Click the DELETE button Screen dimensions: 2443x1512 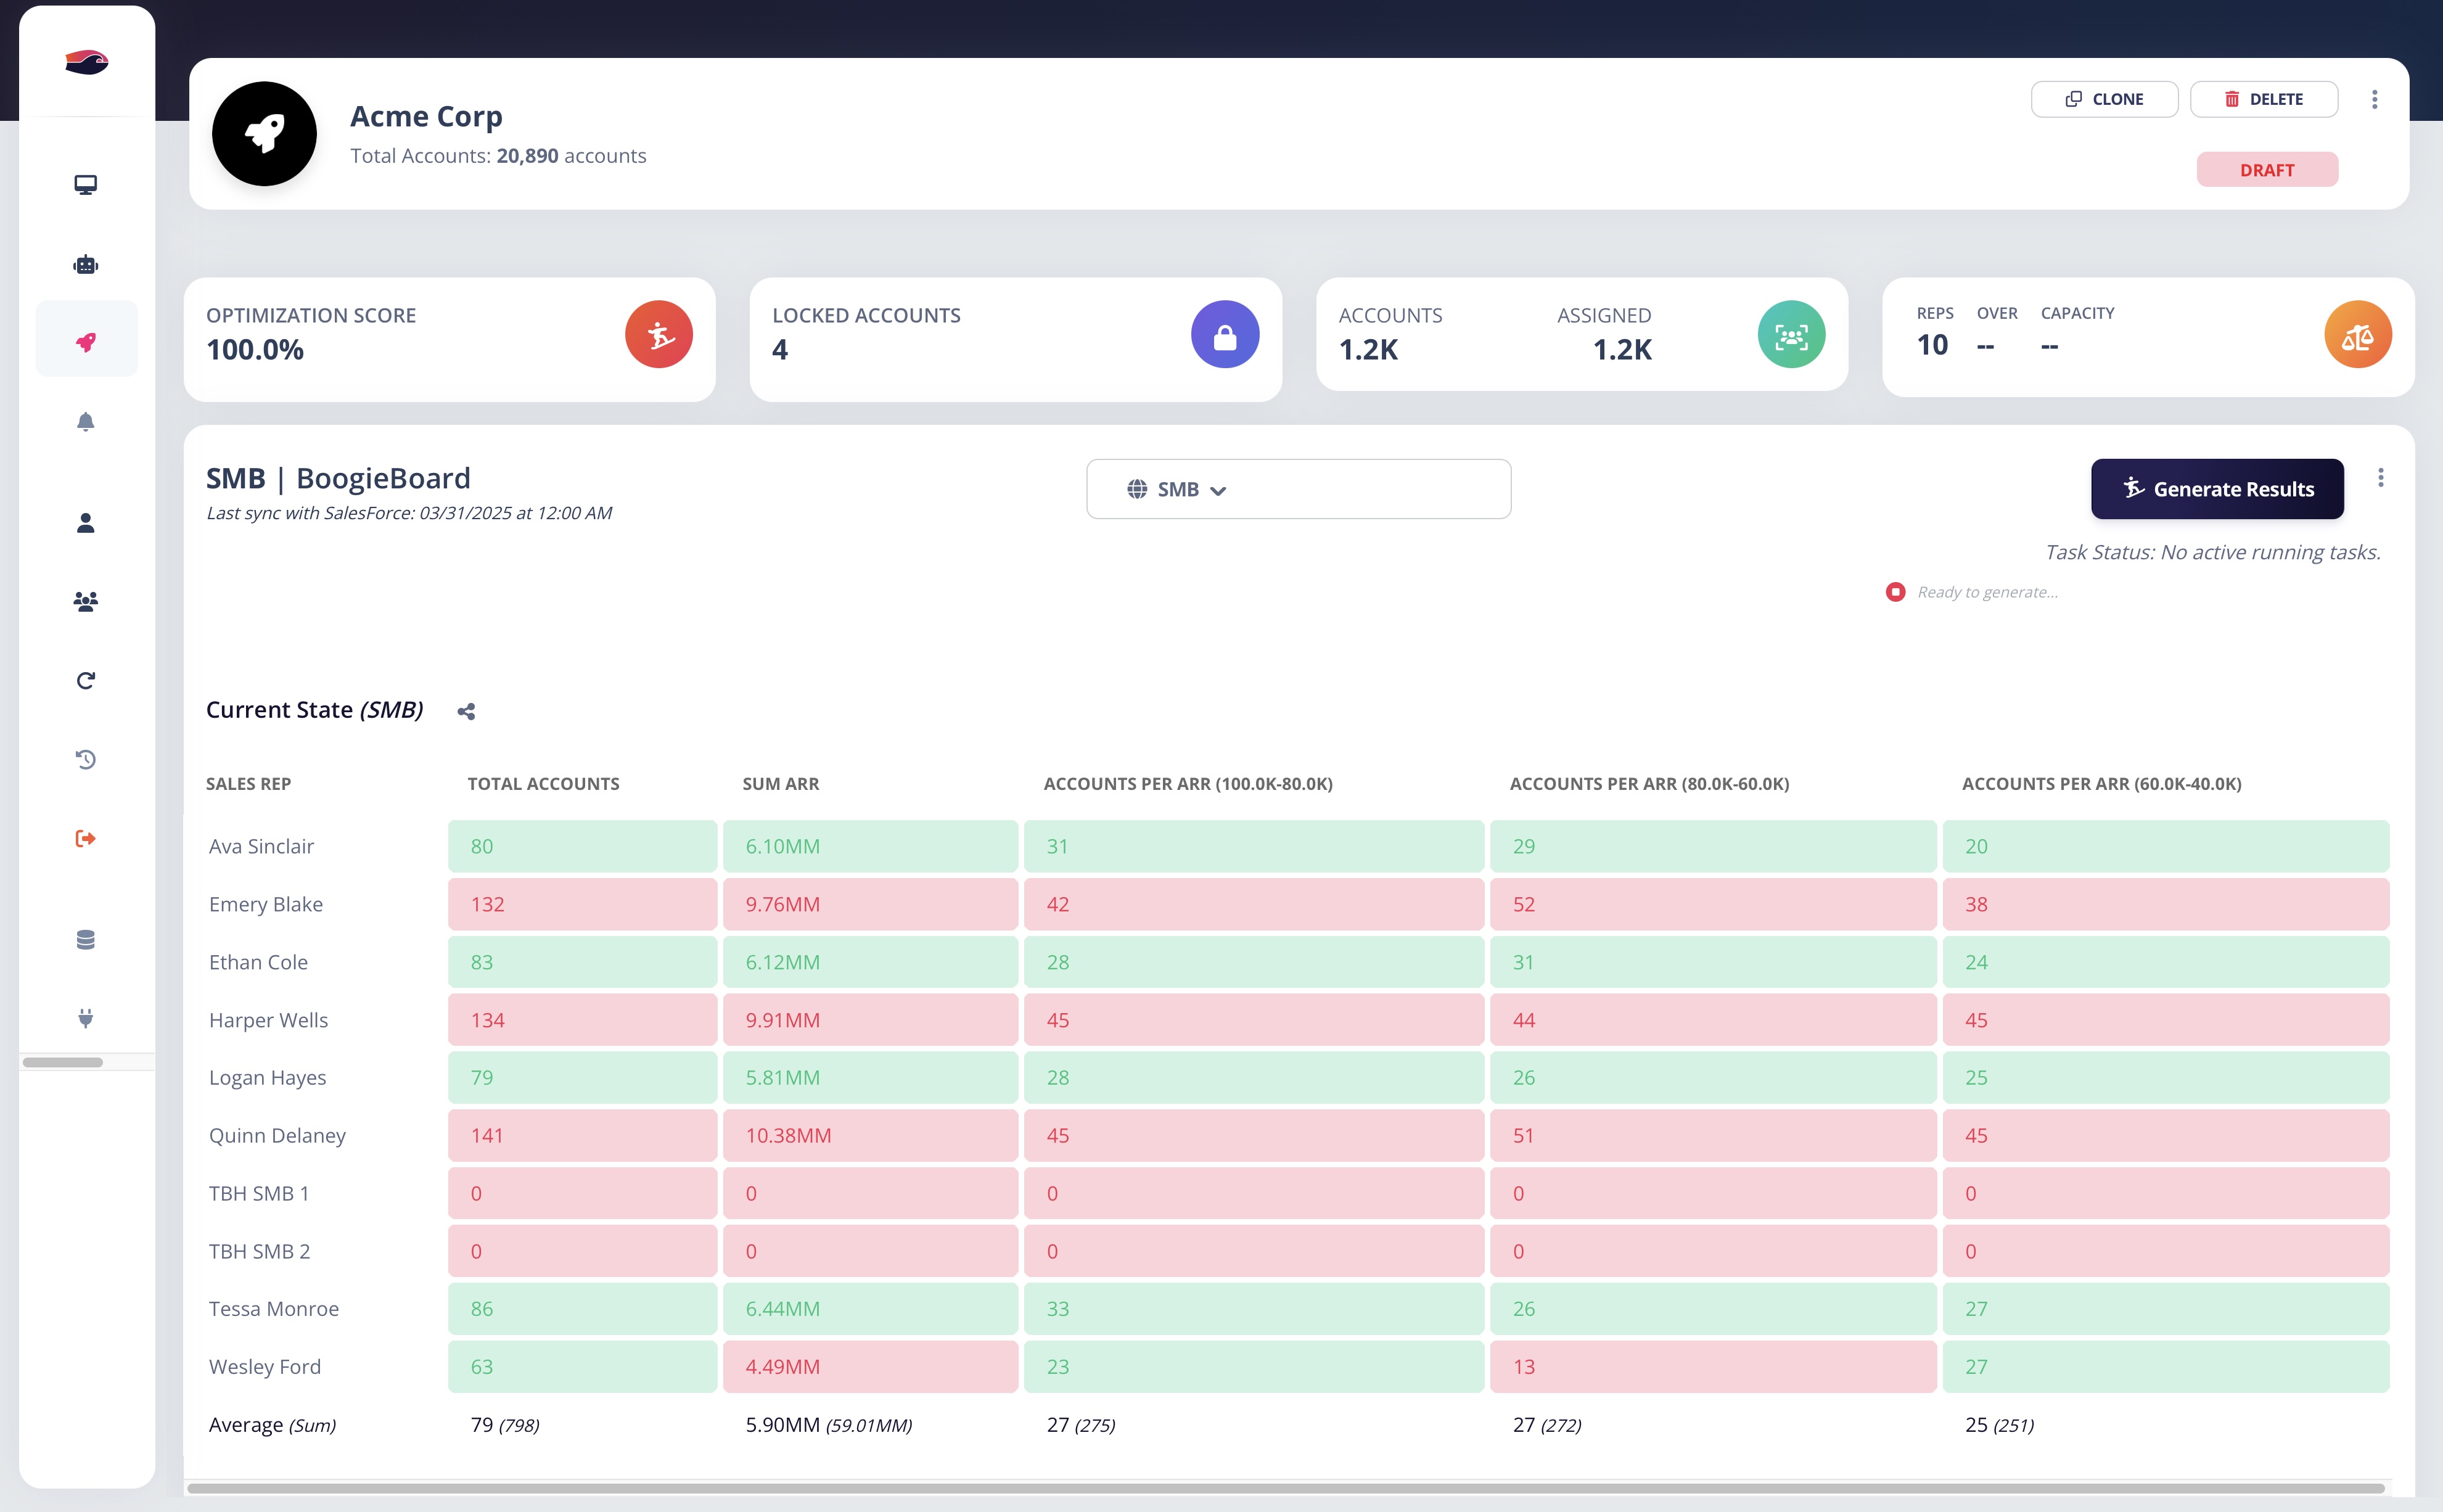point(2263,99)
